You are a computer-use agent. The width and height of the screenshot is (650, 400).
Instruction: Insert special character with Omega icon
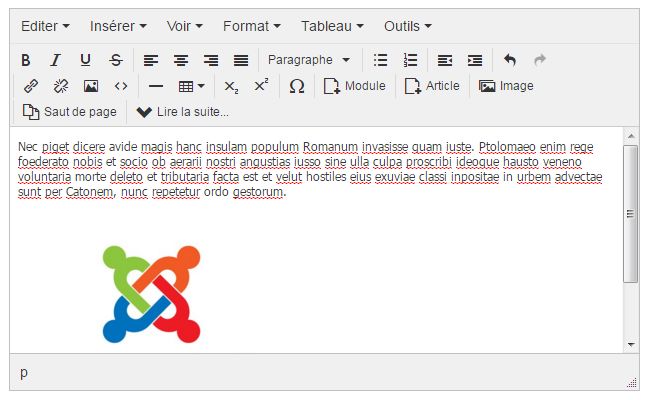(x=297, y=86)
